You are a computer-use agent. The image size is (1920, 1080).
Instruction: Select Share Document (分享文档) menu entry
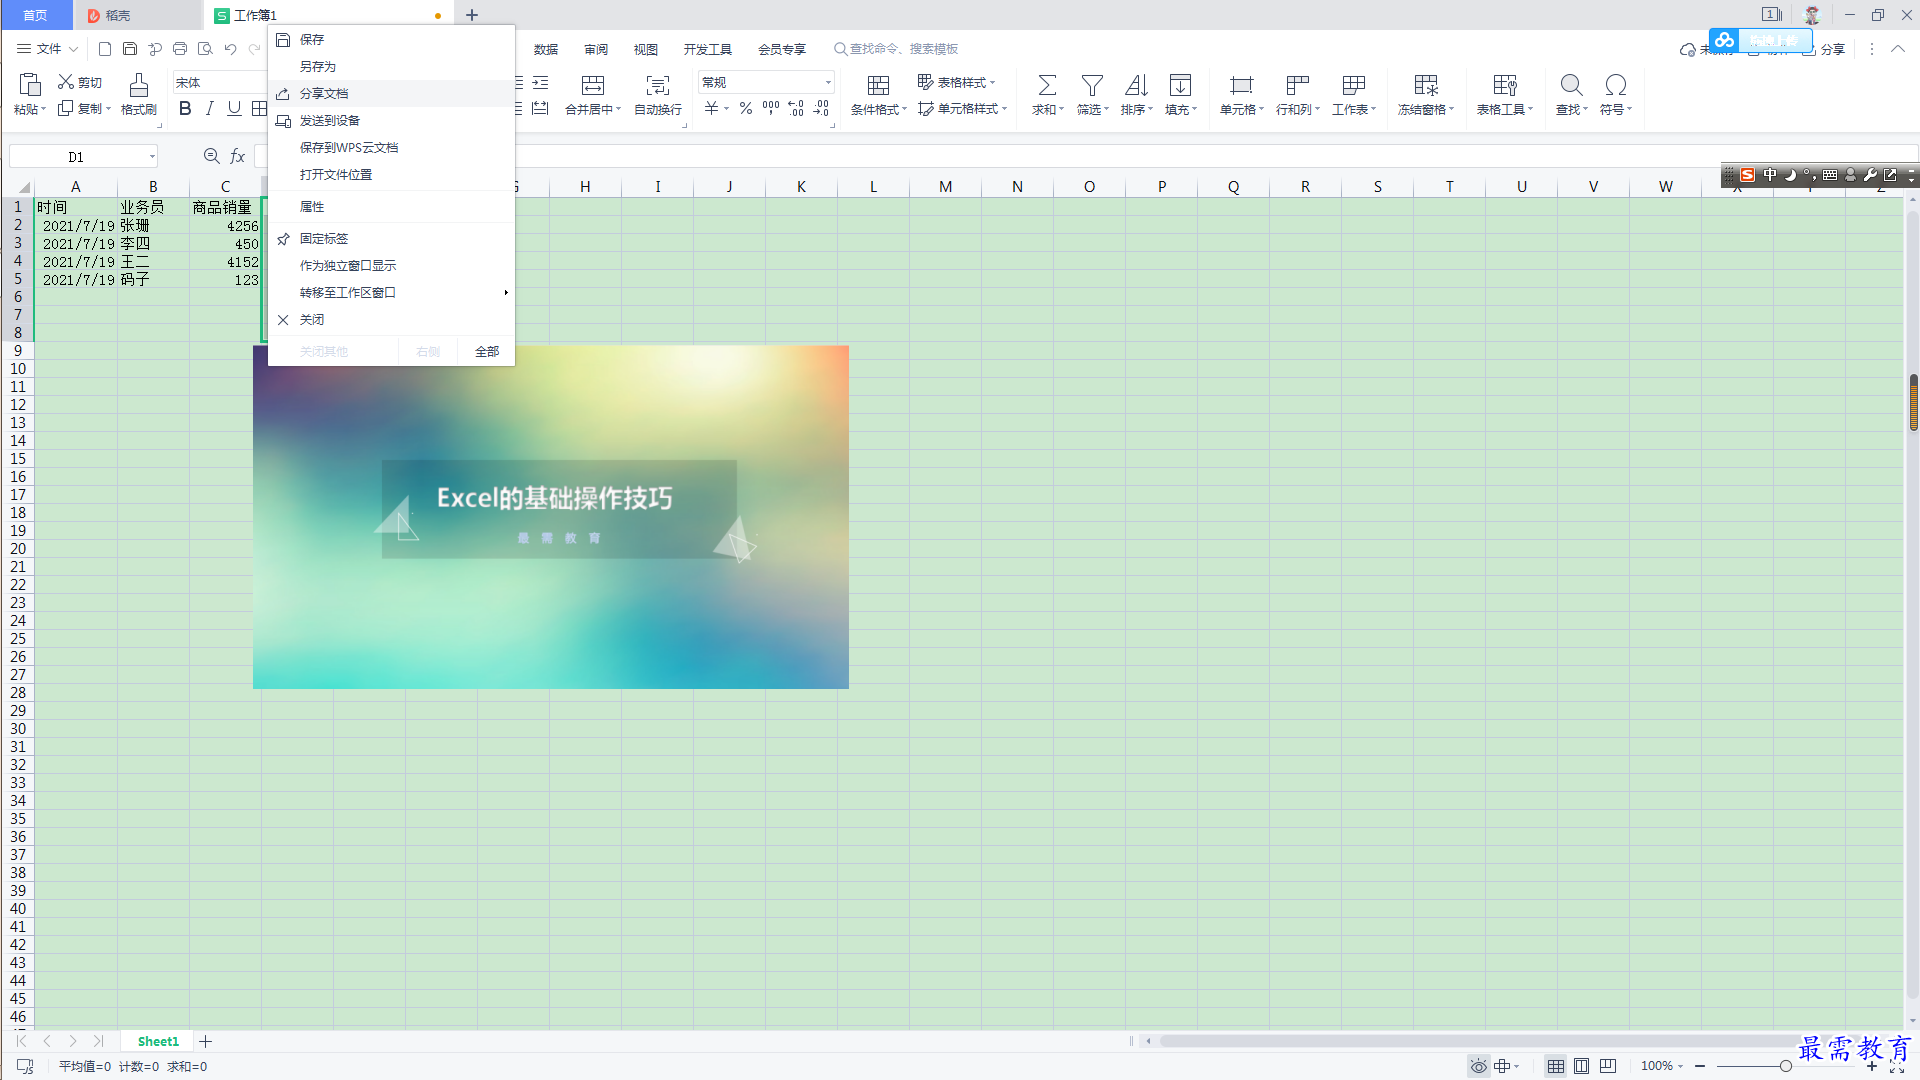[391, 93]
